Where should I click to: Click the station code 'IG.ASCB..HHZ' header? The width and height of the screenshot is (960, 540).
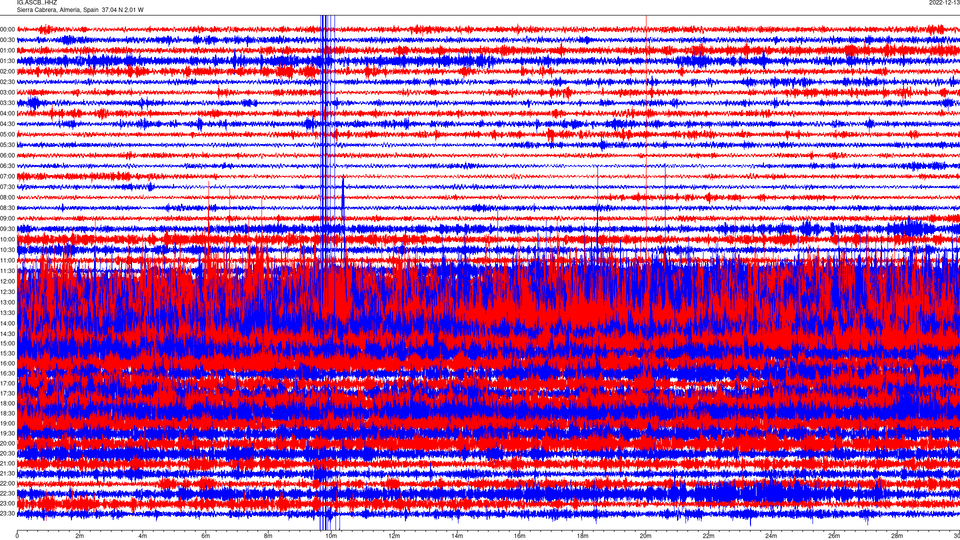coord(37,2)
